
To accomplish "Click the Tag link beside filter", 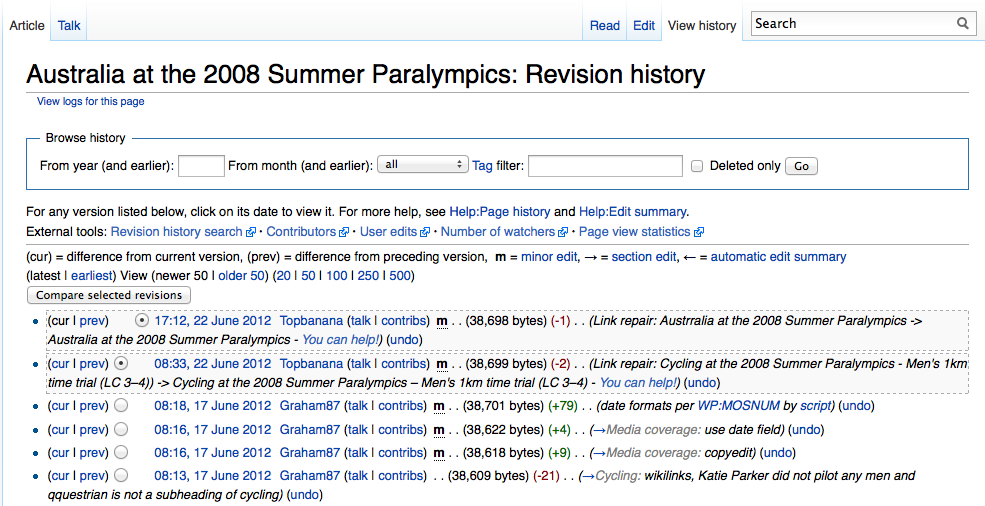I will [x=482, y=167].
